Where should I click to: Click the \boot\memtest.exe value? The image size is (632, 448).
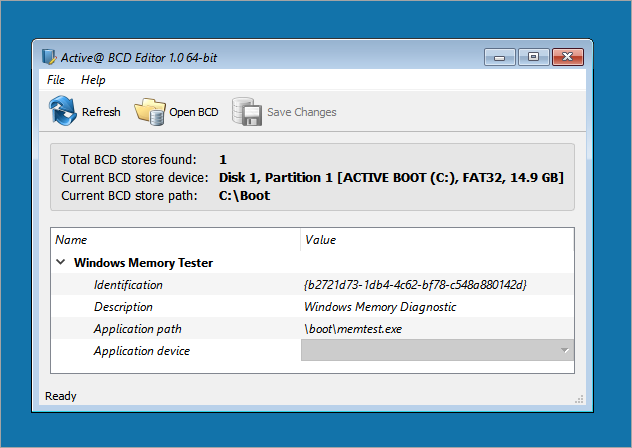(x=353, y=329)
